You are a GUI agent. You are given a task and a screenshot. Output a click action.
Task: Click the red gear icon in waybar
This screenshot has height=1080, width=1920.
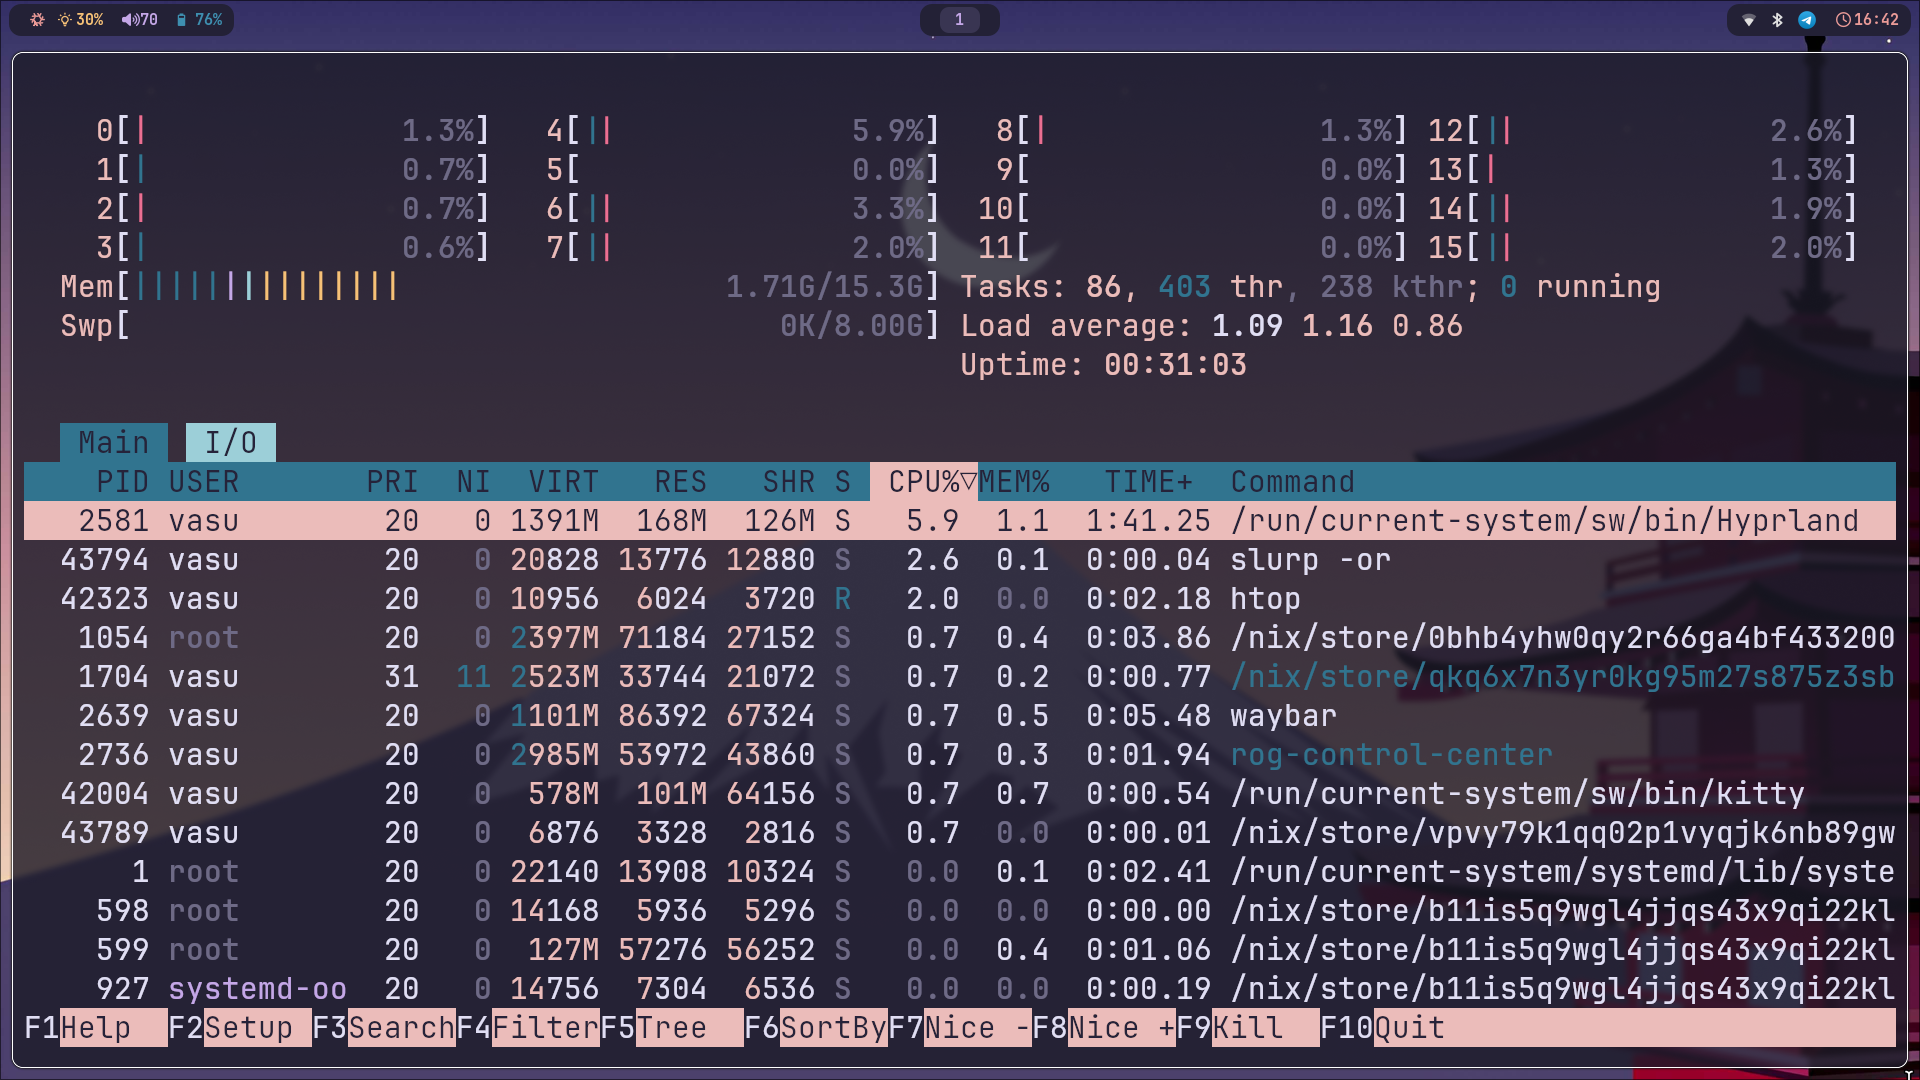[x=37, y=20]
